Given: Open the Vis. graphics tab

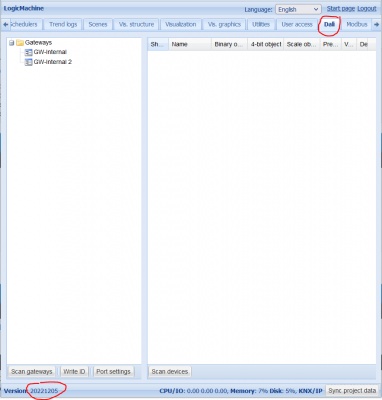Looking at the screenshot, I should (224, 24).
